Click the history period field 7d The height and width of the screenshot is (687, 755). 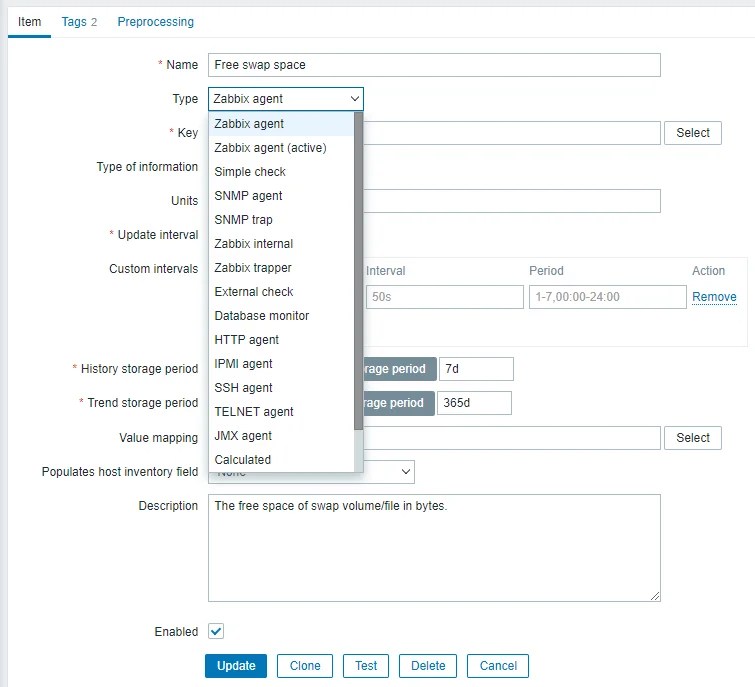[476, 369]
